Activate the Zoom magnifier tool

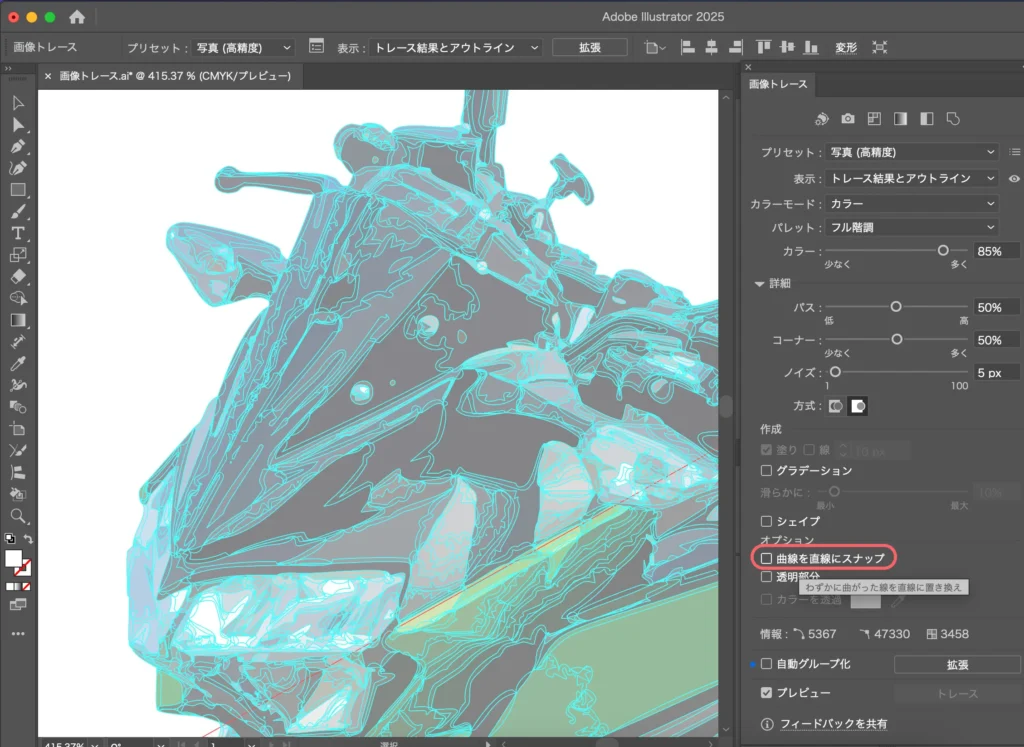pos(18,516)
